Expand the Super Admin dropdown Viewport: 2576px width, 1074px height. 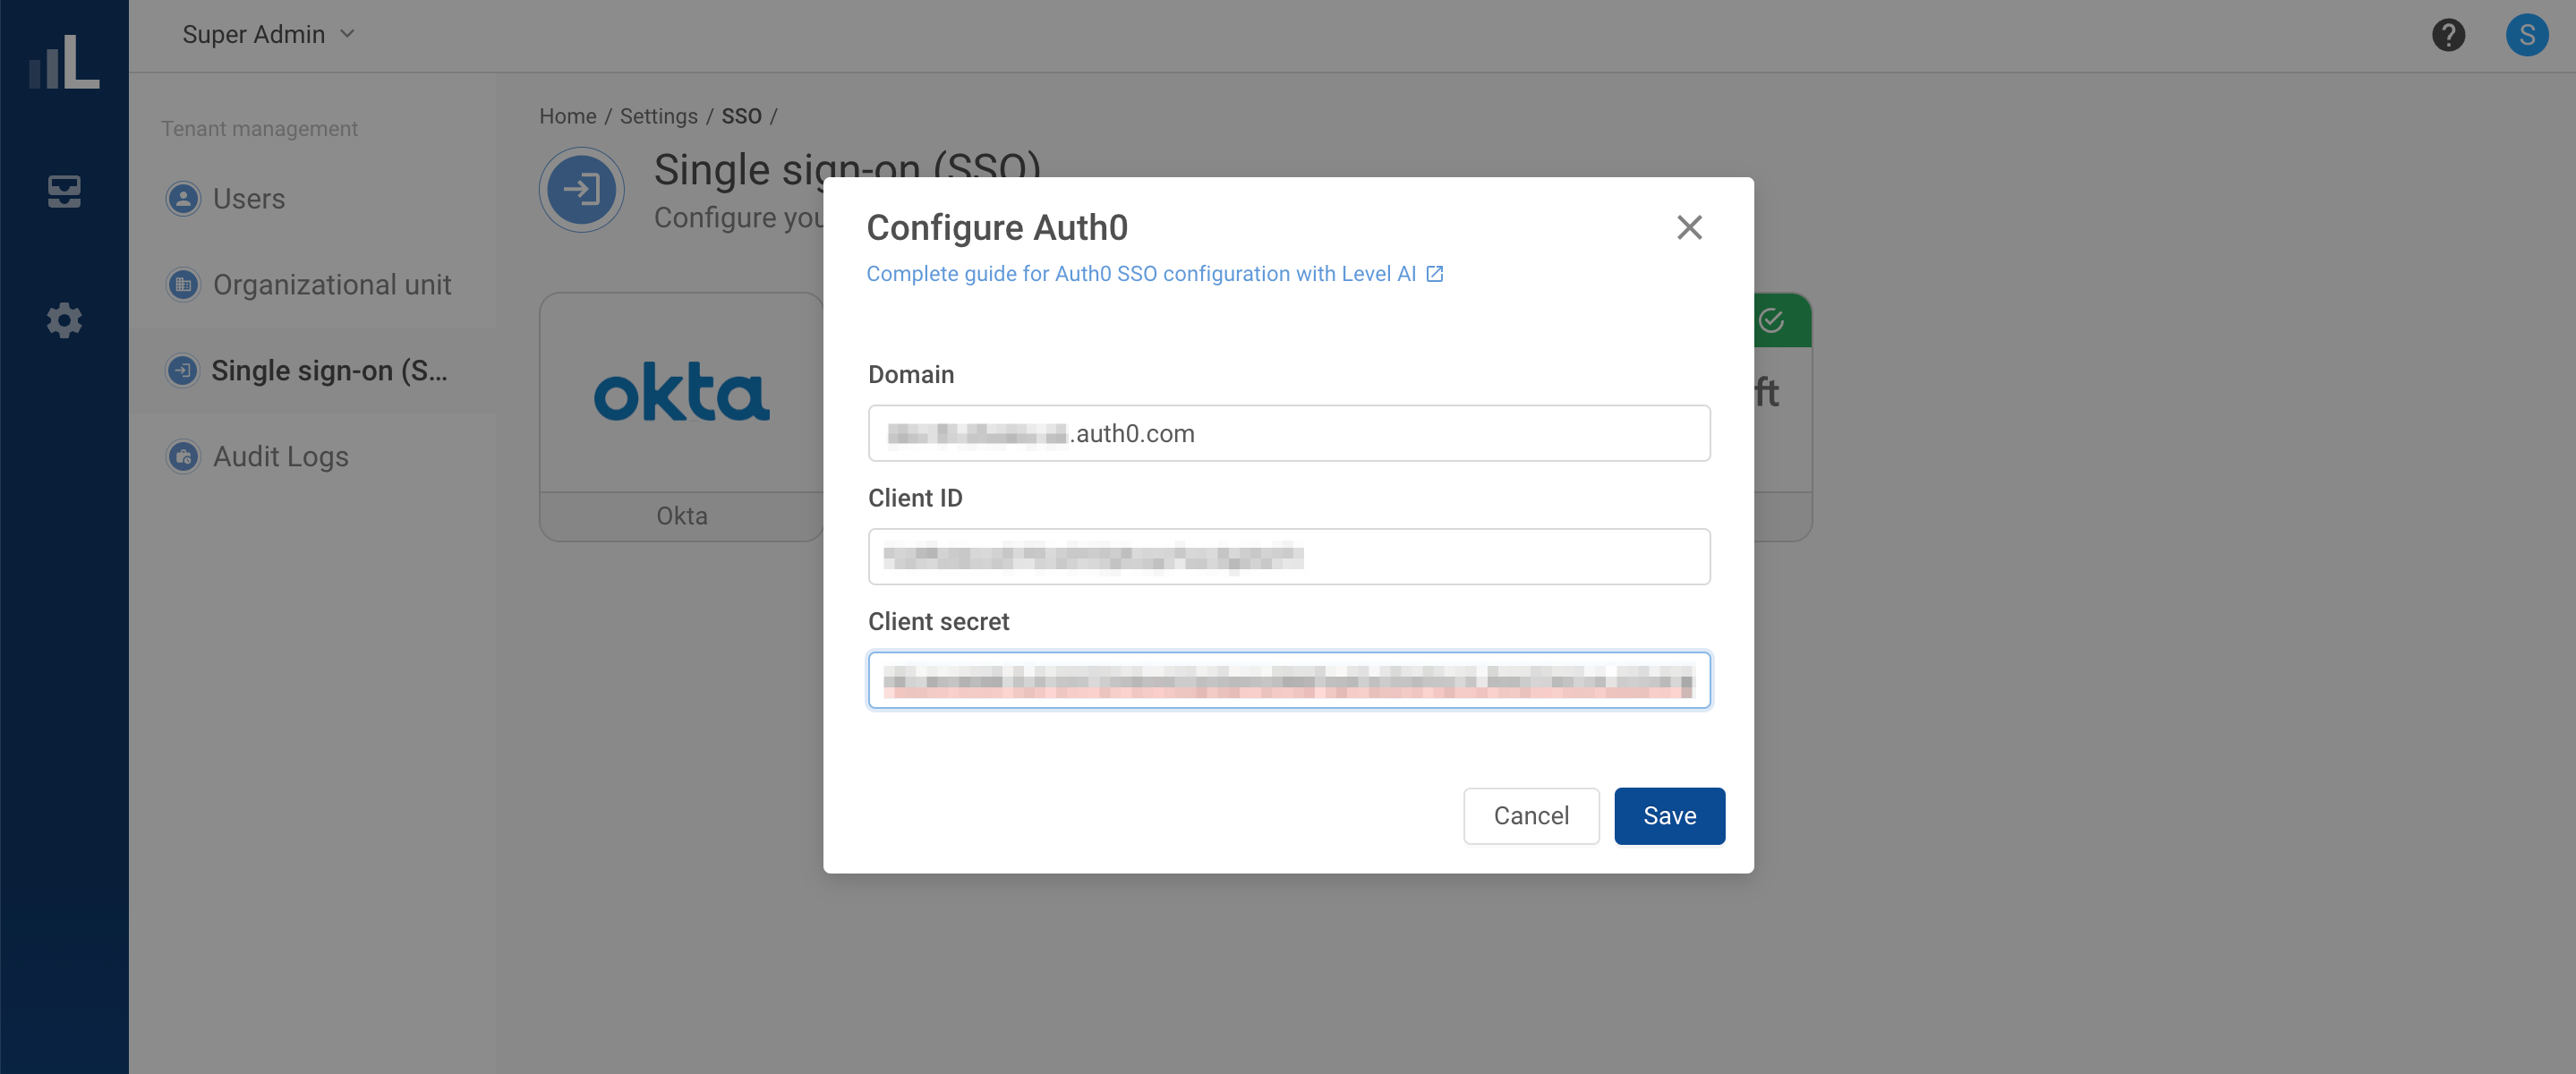268,34
